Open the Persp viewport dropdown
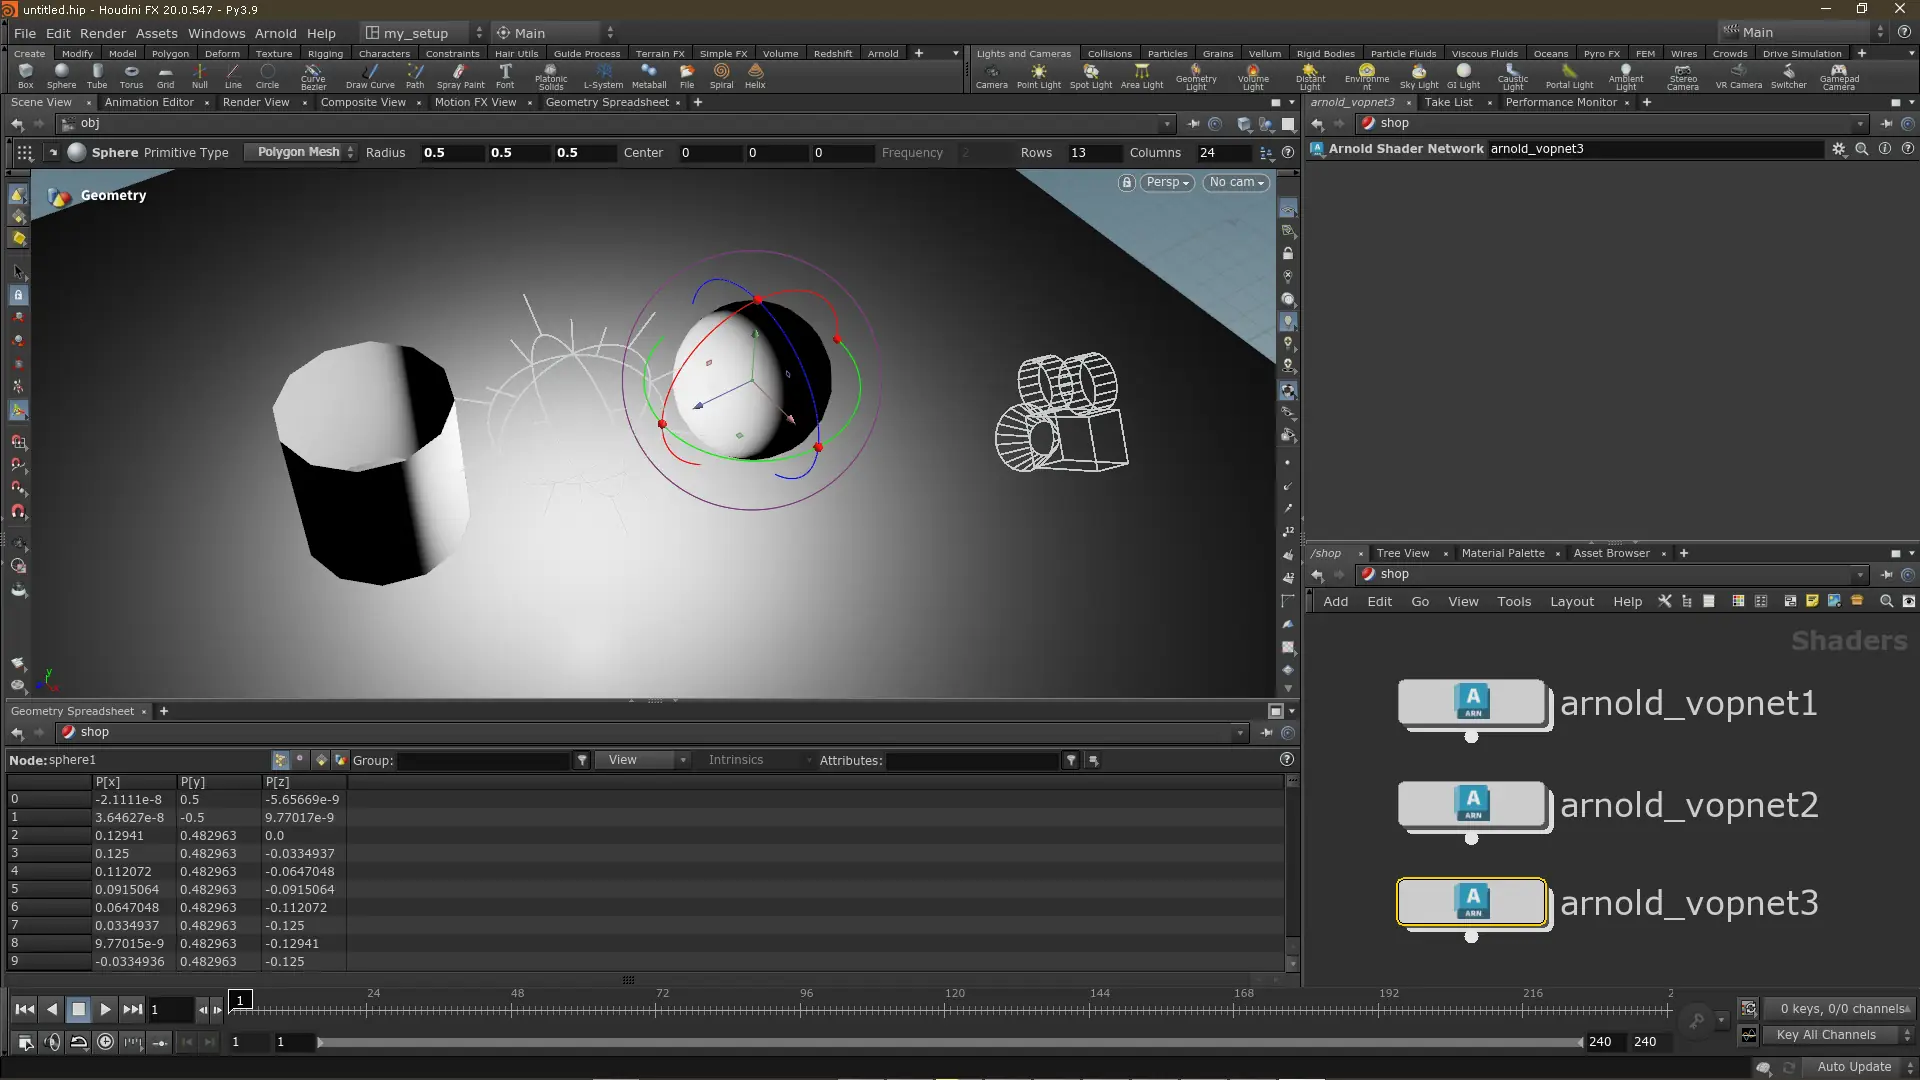Image resolution: width=1920 pixels, height=1080 pixels. (x=1167, y=182)
